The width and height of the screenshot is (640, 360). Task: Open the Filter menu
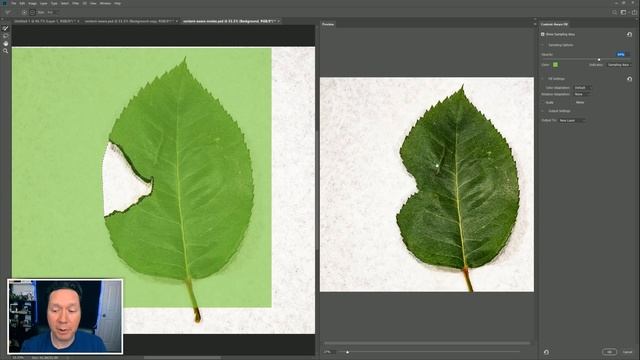click(75, 3)
